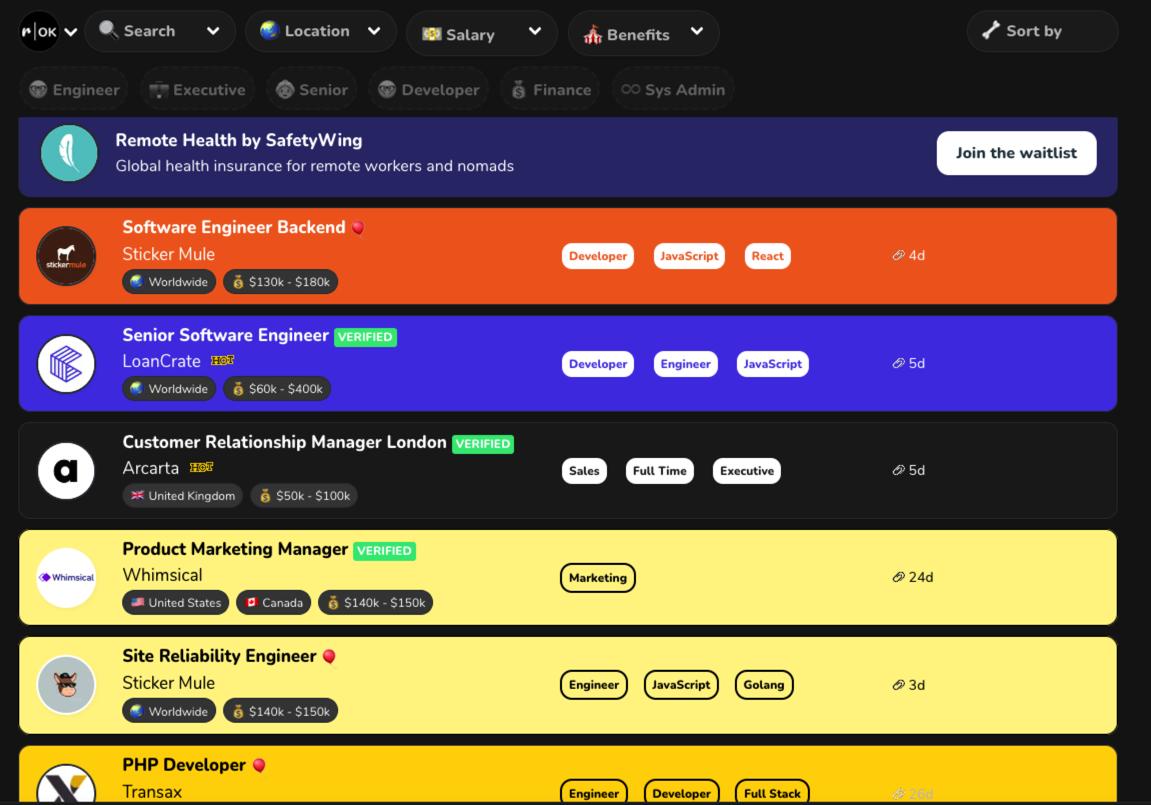Screen dimensions: 1151x805
Task: Select JavaScript tag on Software Engineer Backend row
Action: coord(689,256)
